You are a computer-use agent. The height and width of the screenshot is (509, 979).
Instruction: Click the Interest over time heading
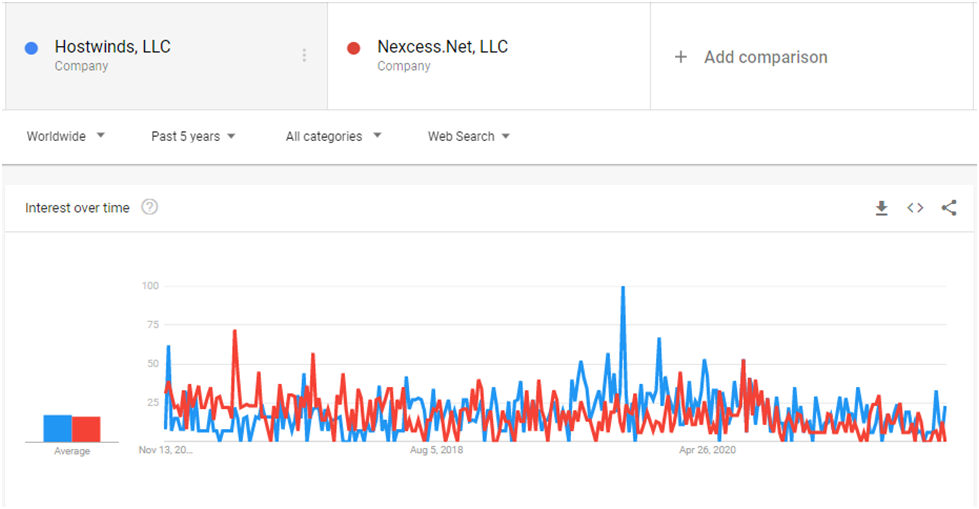[x=77, y=208]
